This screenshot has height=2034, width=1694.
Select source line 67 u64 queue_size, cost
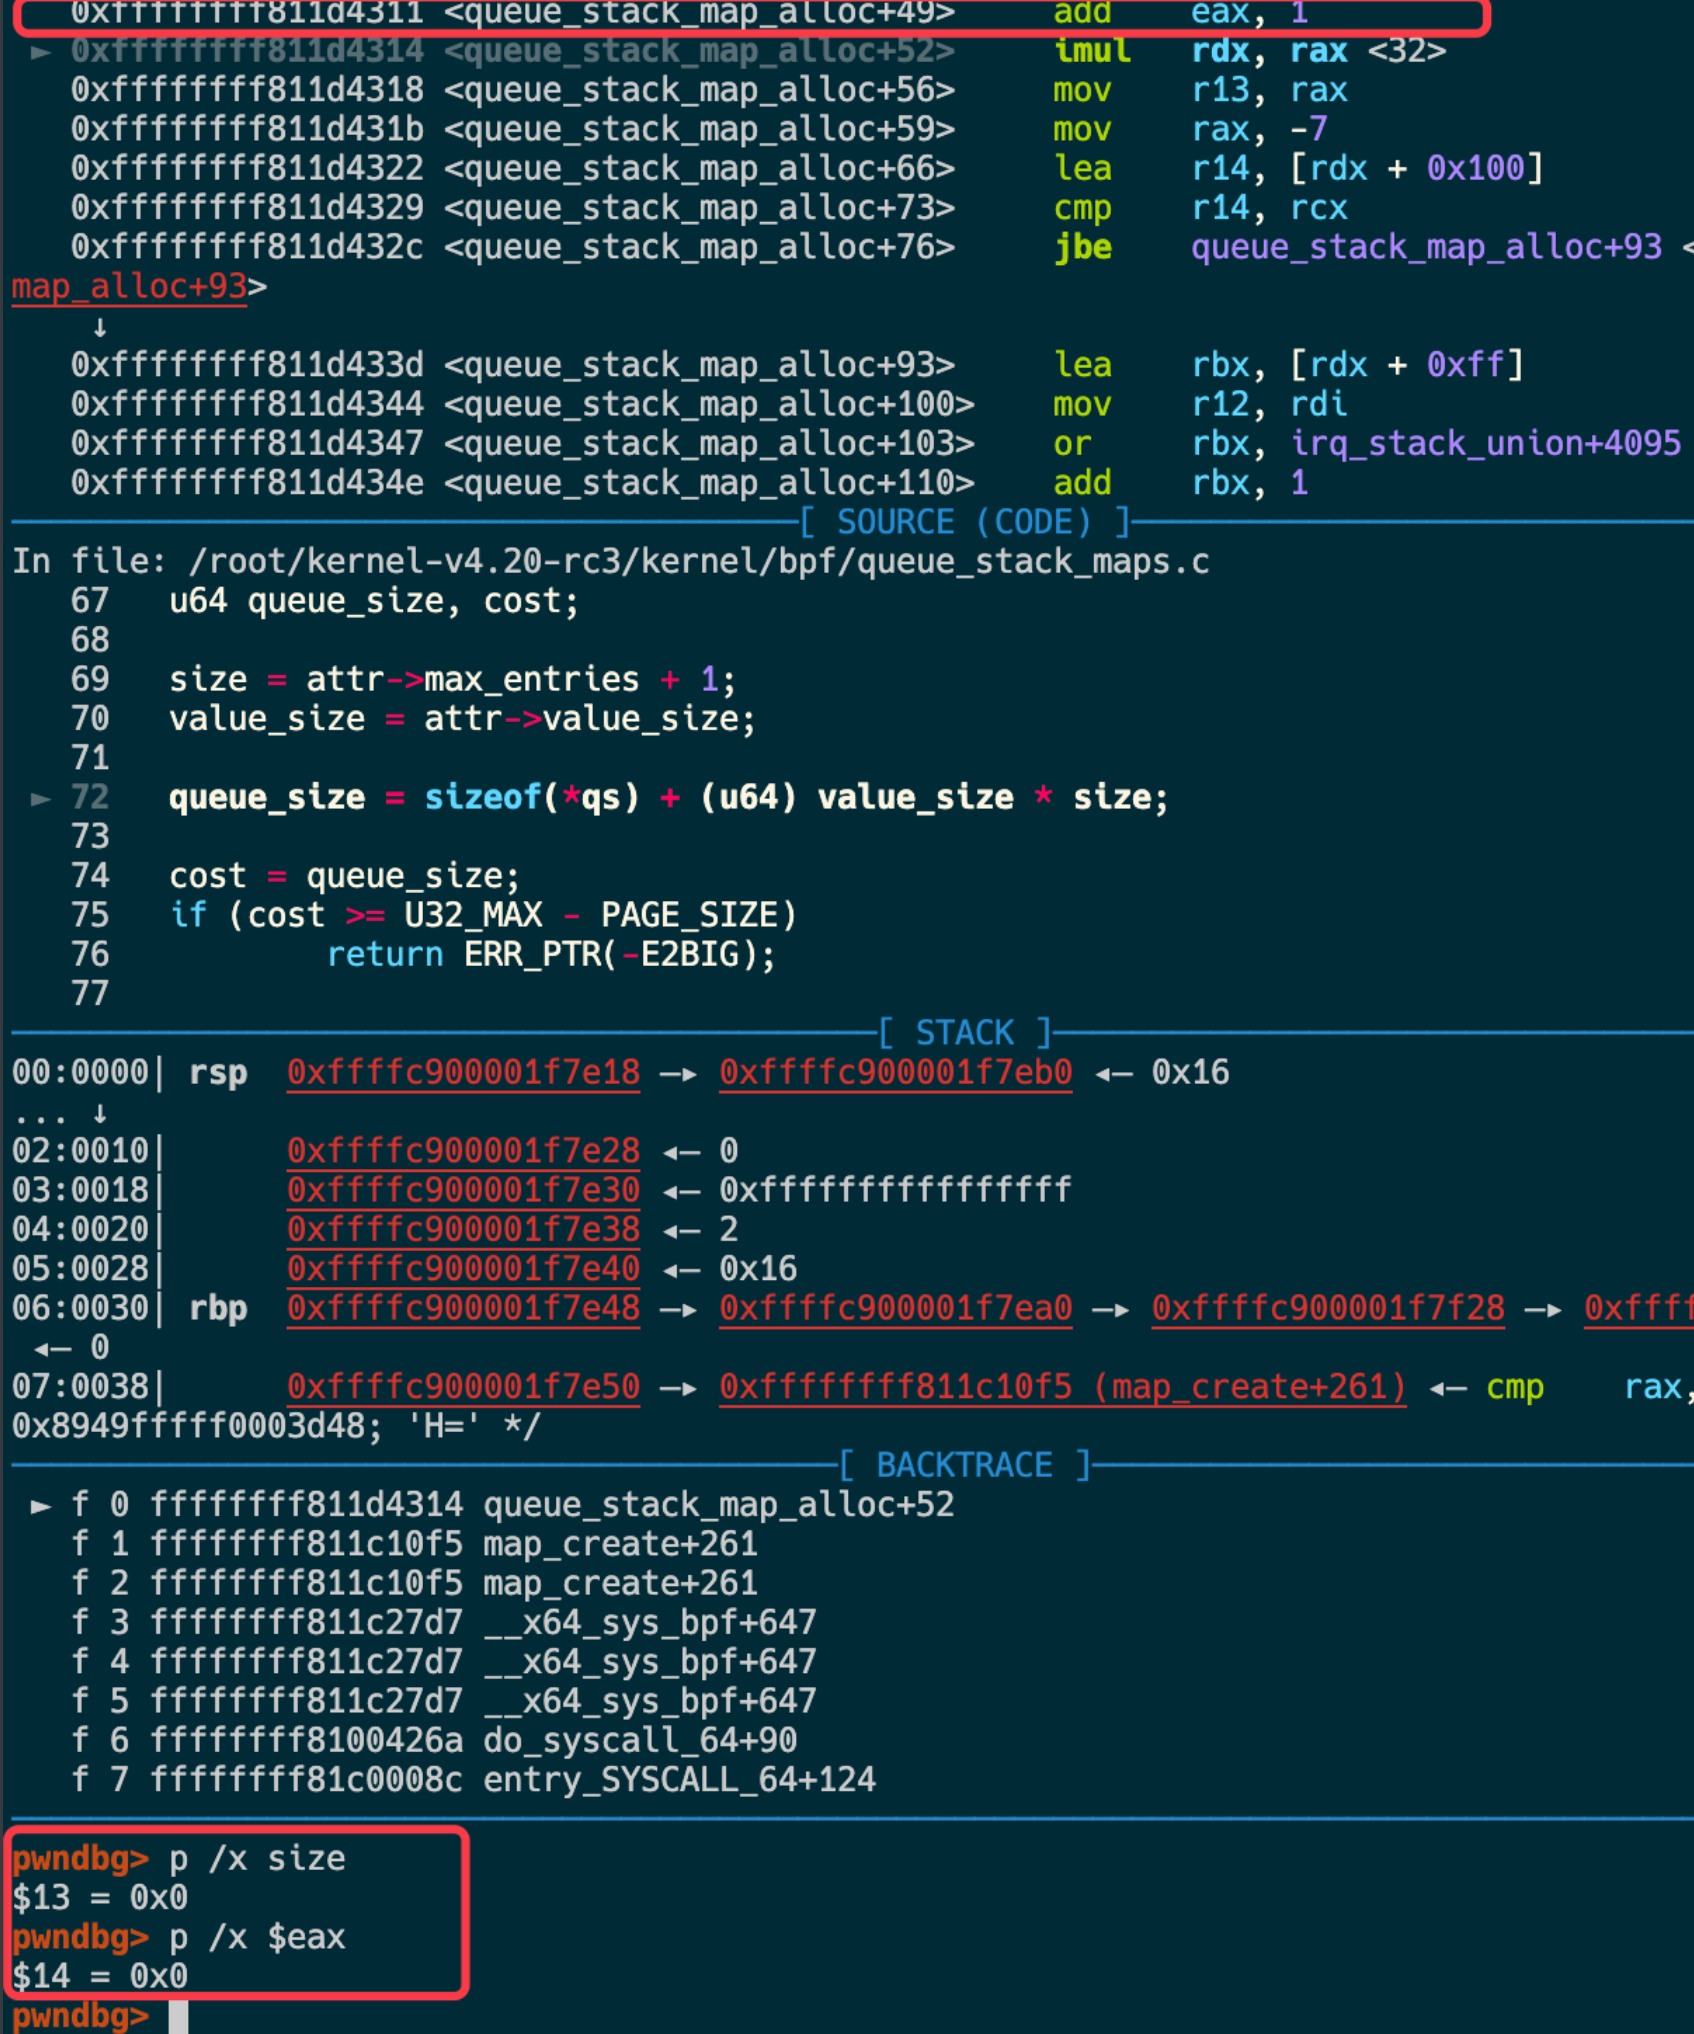point(324,601)
